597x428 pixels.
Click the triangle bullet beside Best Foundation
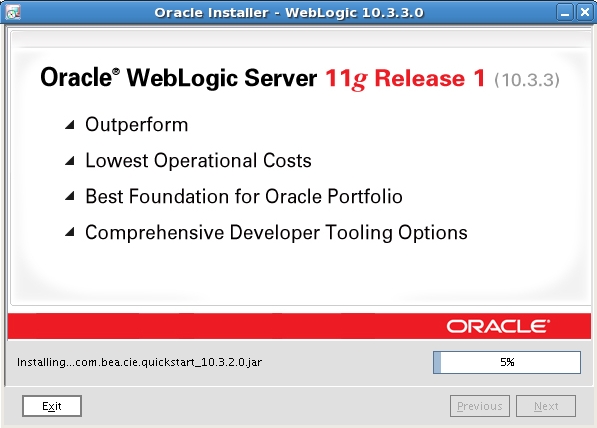(x=70, y=196)
